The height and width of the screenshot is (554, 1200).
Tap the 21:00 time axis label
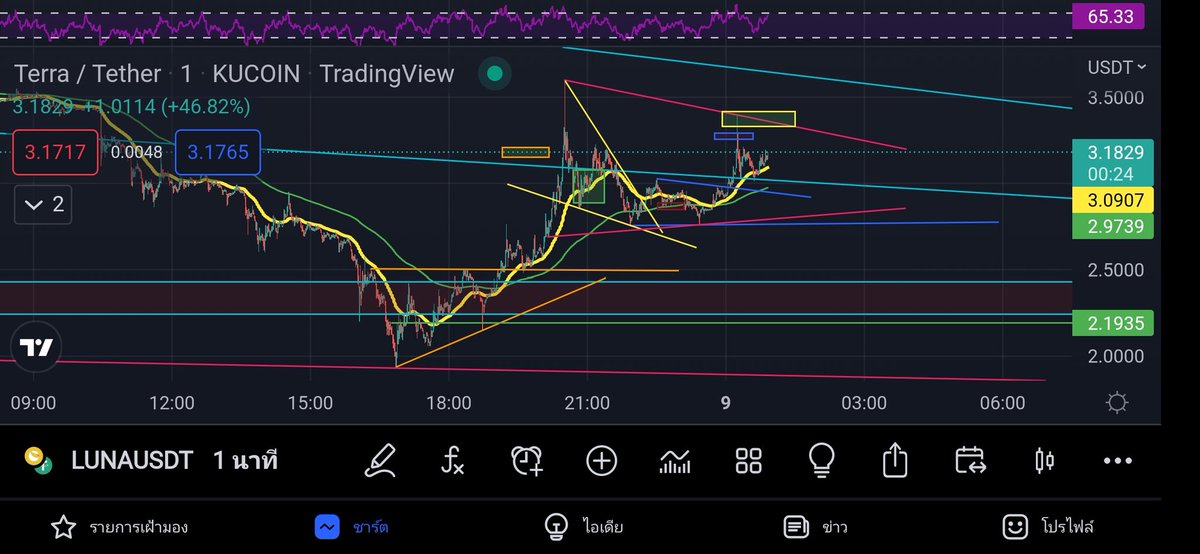[587, 402]
